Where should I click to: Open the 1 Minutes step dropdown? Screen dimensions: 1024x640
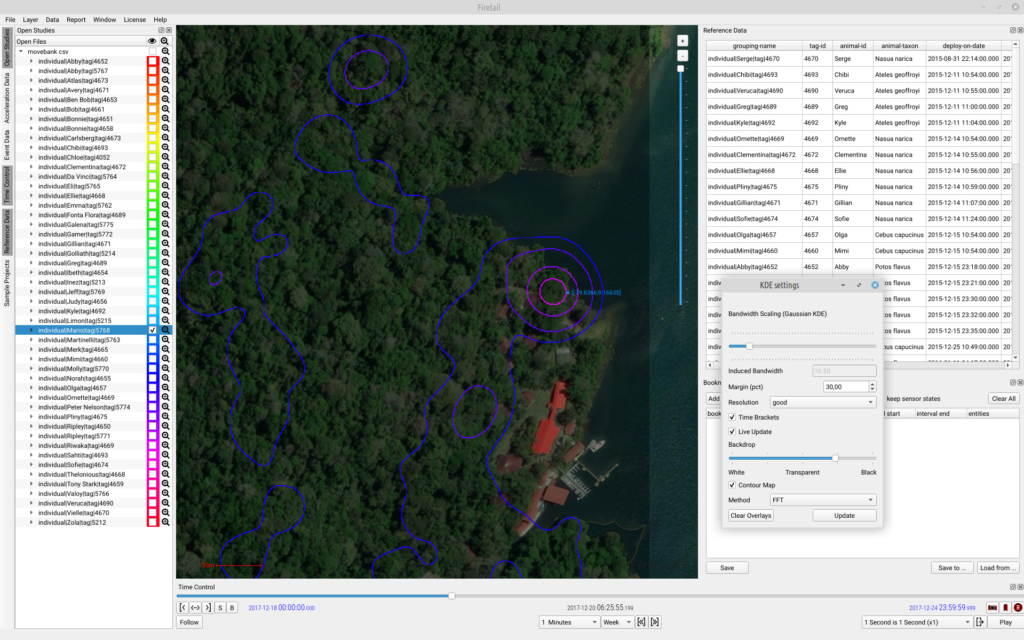(x=569, y=622)
